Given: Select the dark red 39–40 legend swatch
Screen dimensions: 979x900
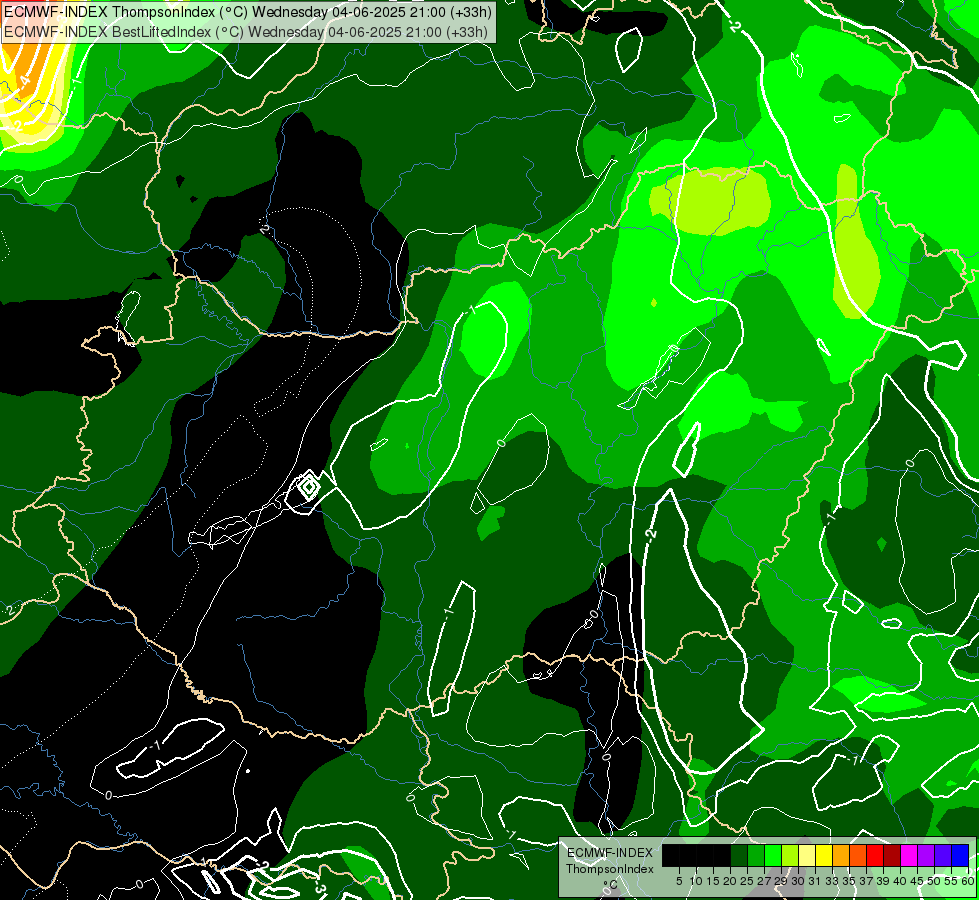Looking at the screenshot, I should tap(892, 855).
